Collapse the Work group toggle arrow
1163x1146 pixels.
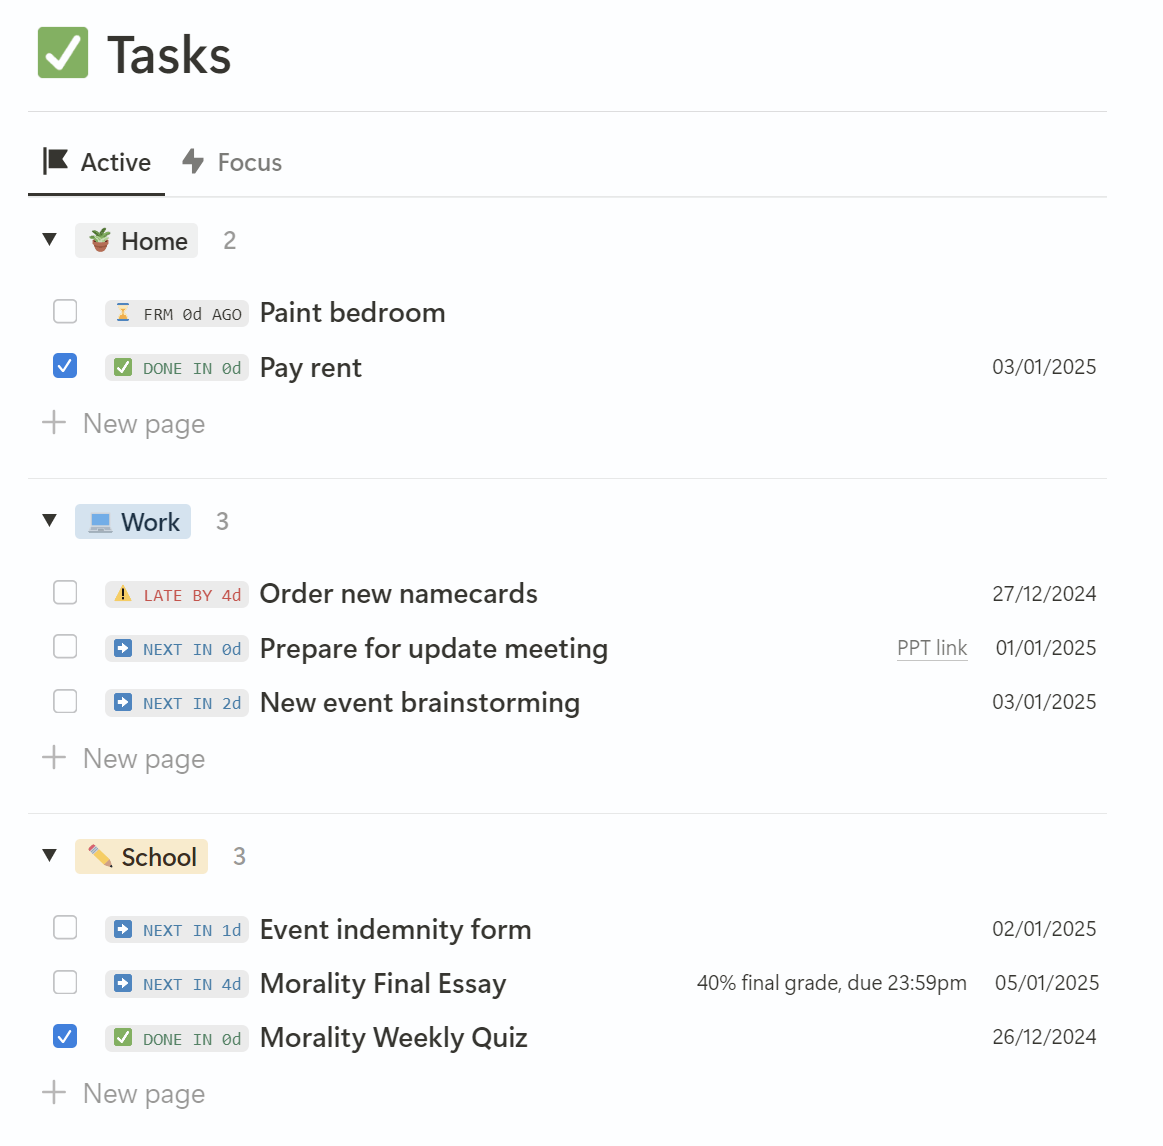[x=49, y=521]
